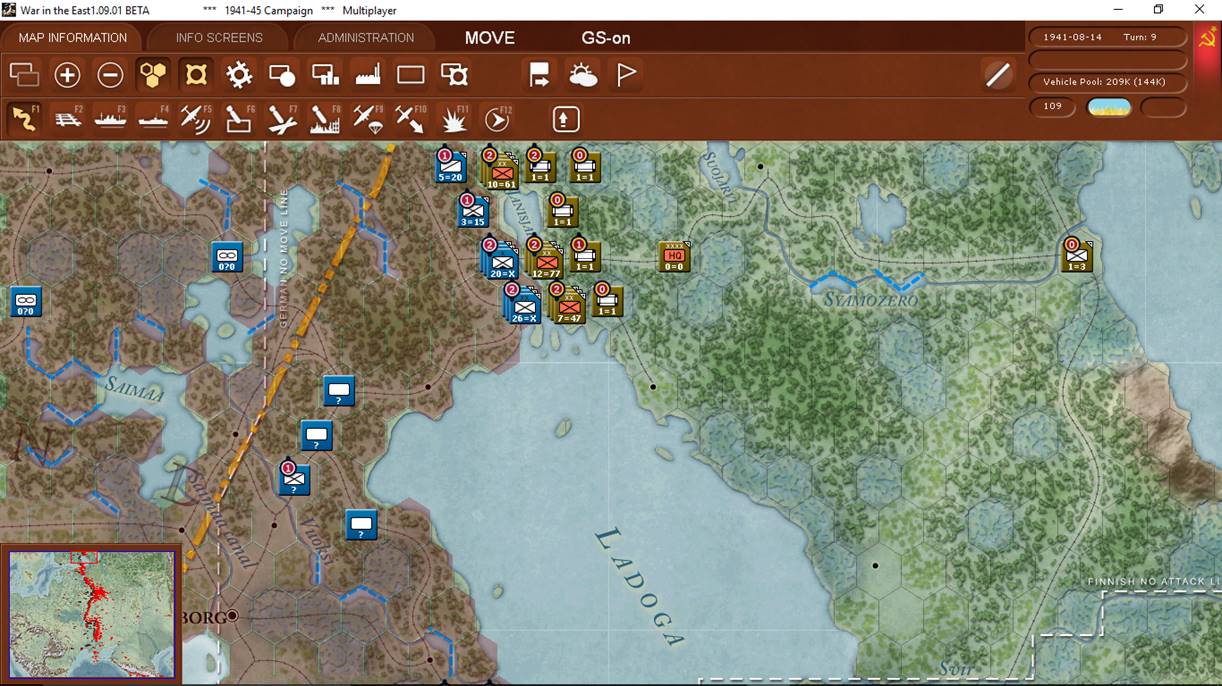Image resolution: width=1222 pixels, height=686 pixels.
Task: Open the INFO SCREENS tab
Action: (x=219, y=38)
